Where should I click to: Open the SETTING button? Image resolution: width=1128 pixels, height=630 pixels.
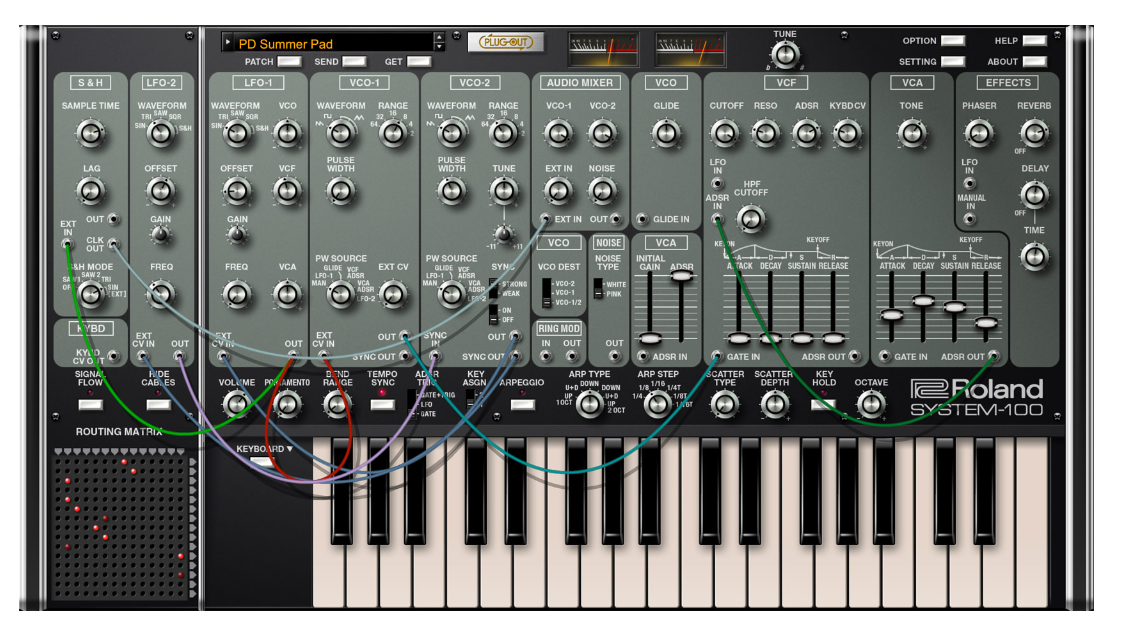[952, 62]
